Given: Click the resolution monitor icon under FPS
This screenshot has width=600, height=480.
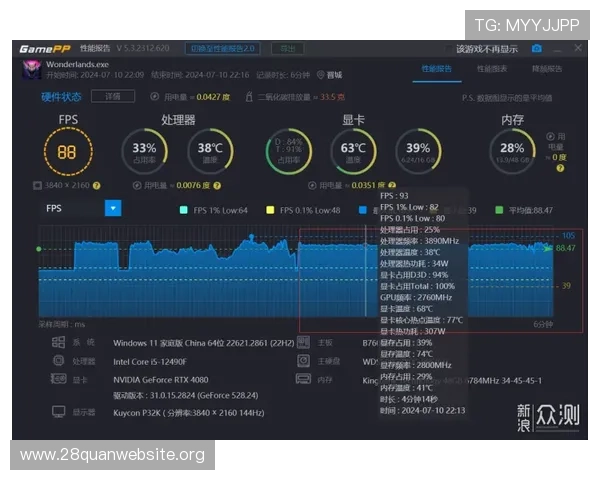Looking at the screenshot, I should [x=37, y=186].
